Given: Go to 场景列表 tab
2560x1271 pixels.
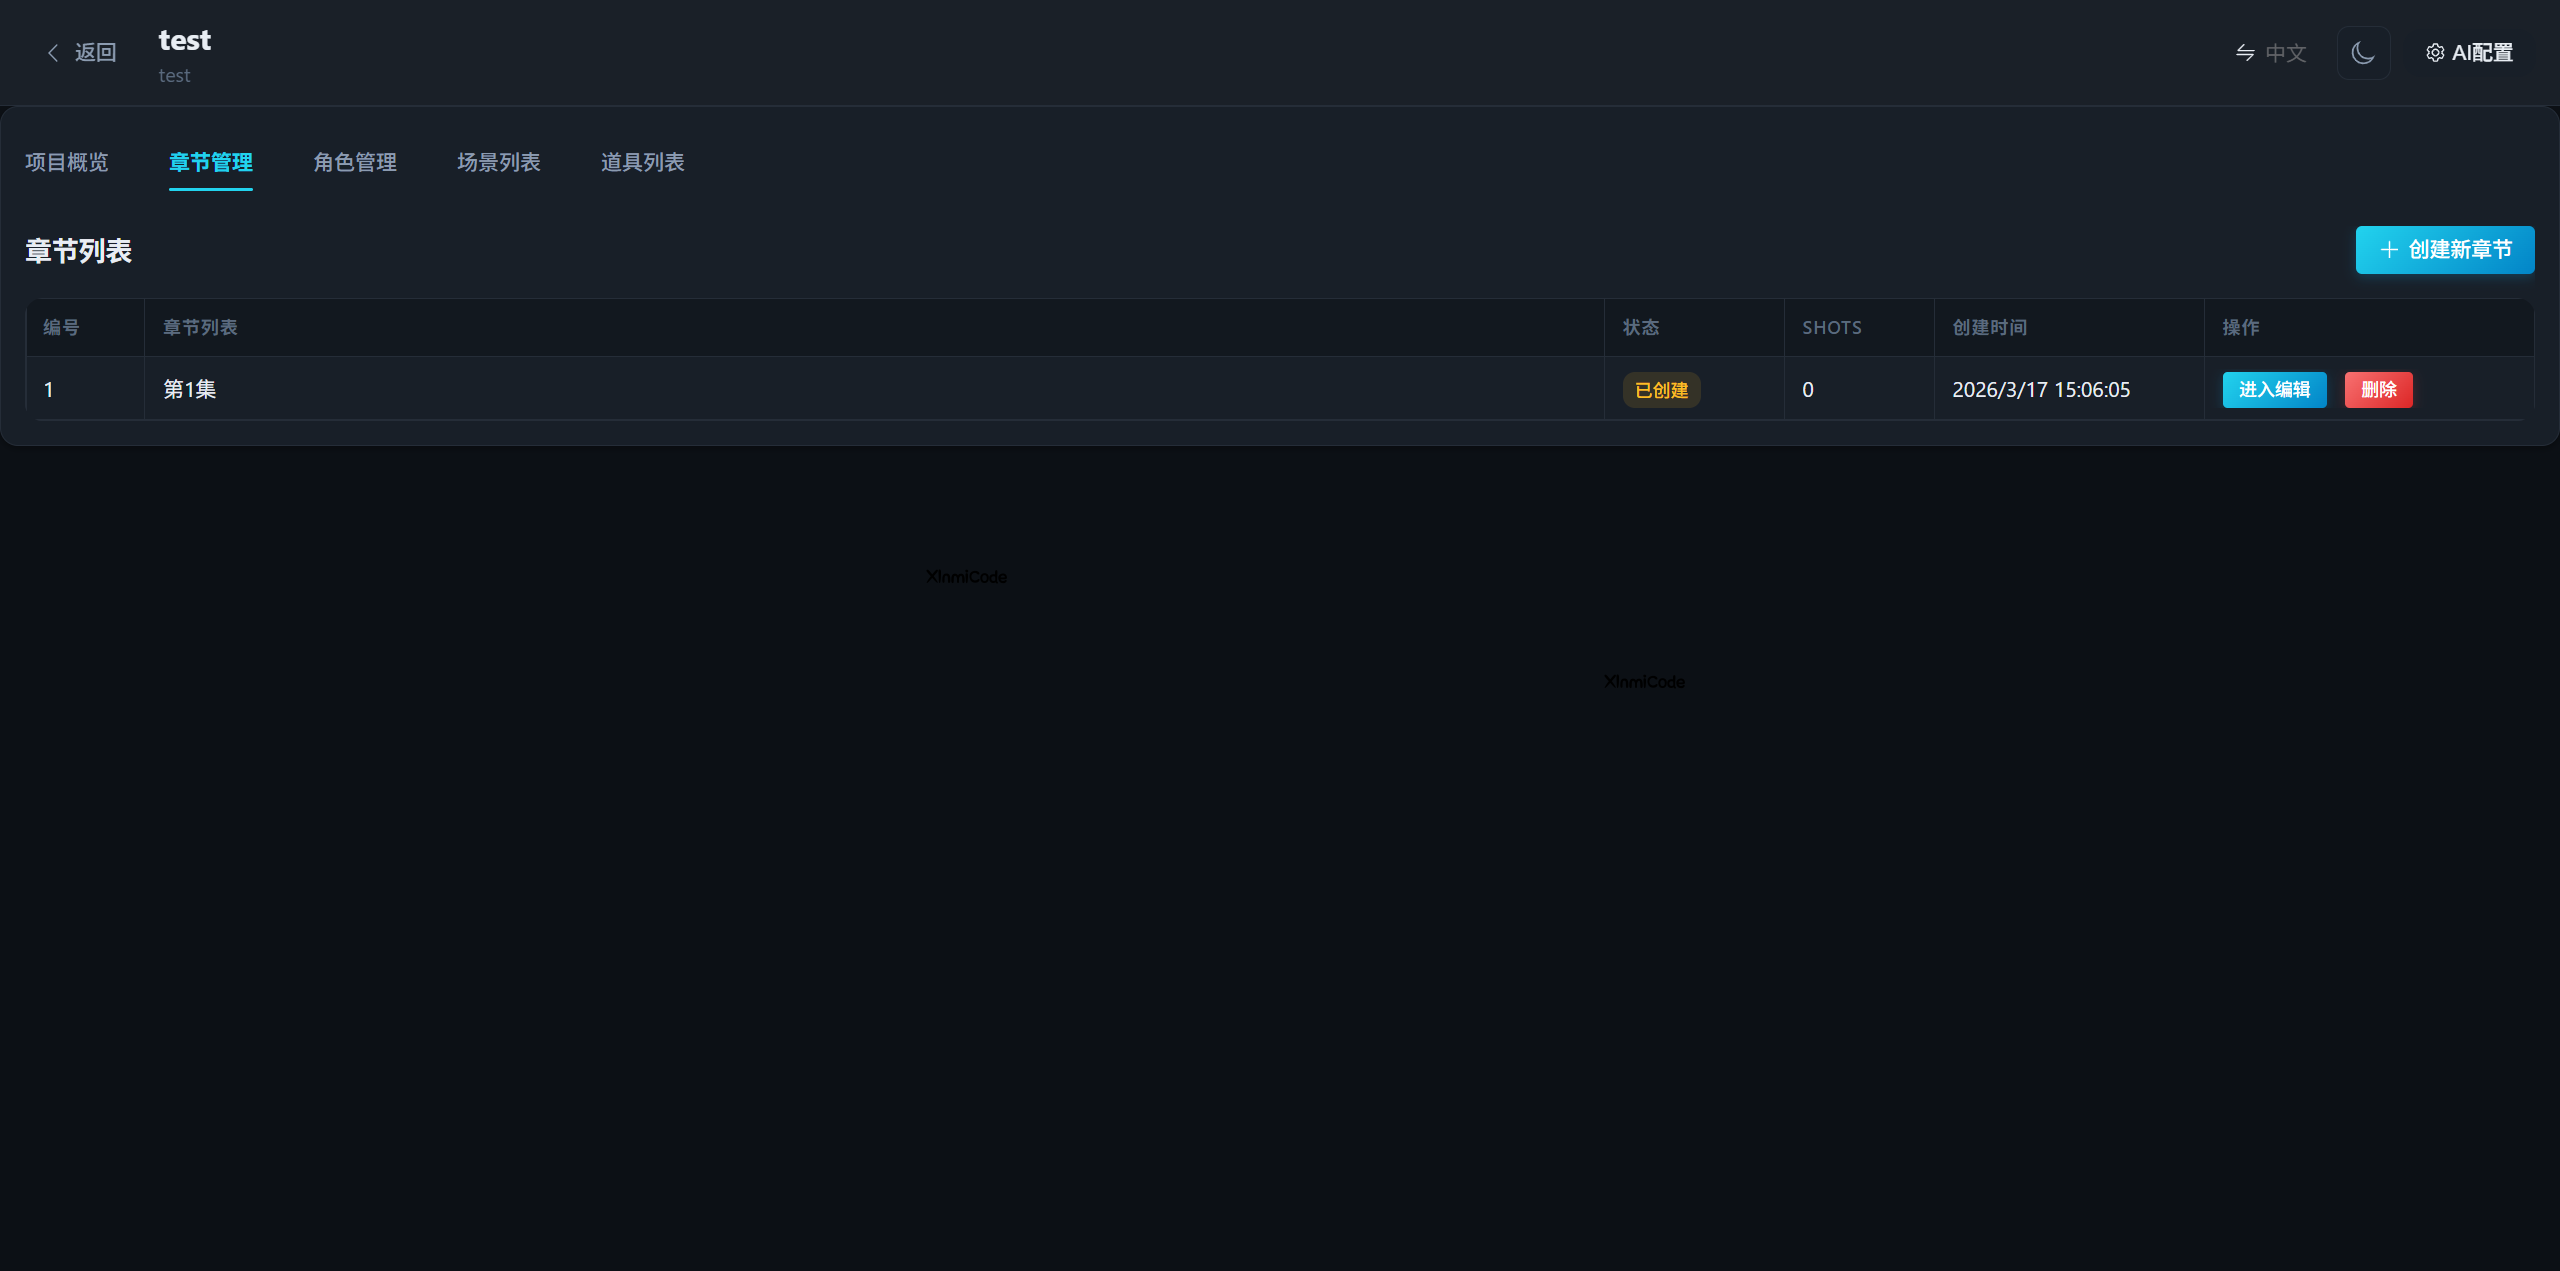Looking at the screenshot, I should coord(498,162).
